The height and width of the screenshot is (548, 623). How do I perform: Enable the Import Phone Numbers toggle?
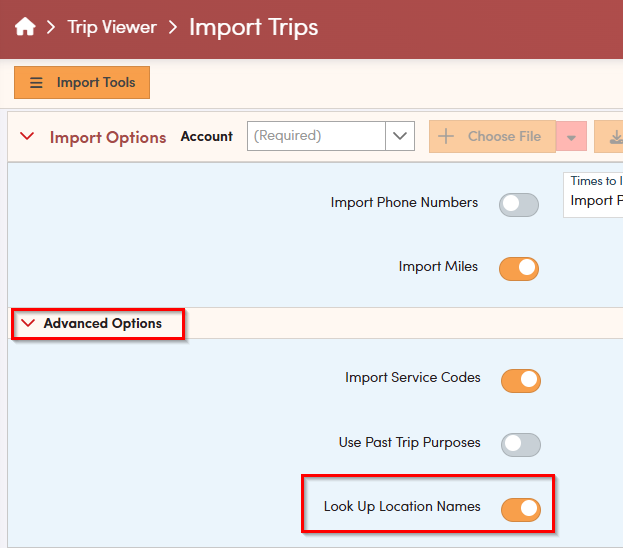pos(519,204)
